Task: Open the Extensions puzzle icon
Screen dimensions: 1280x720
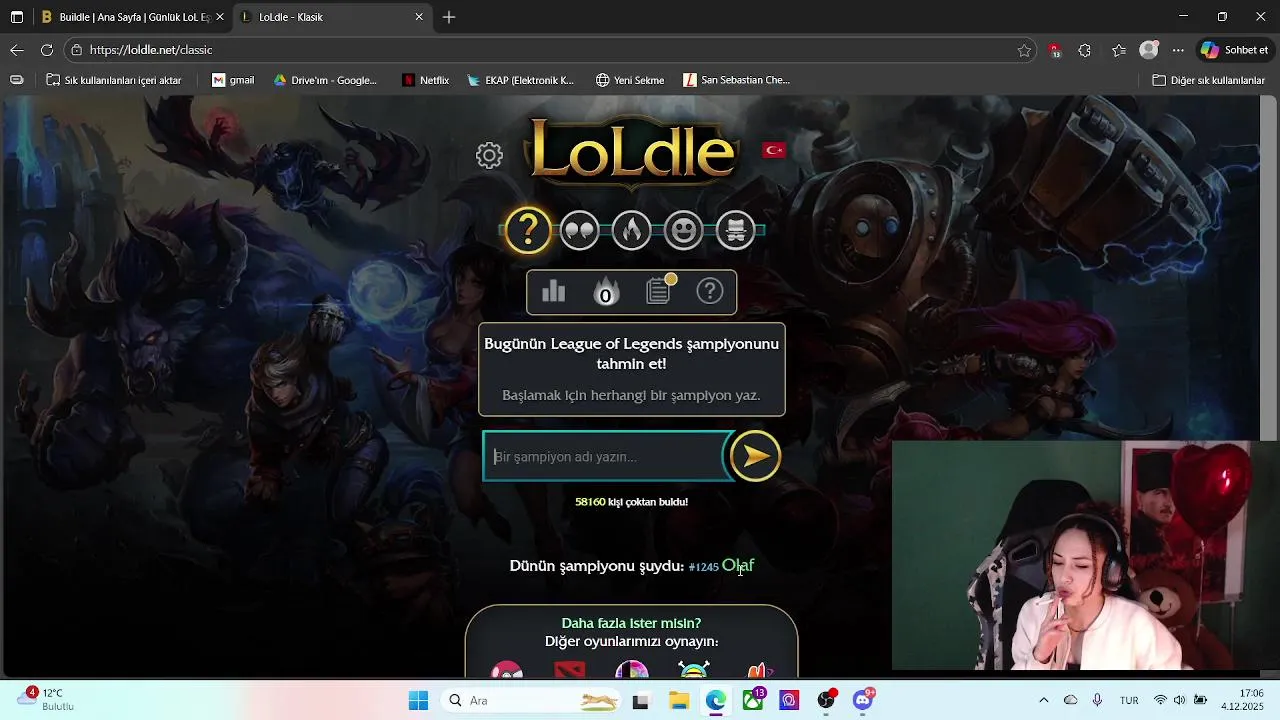Action: (1085, 50)
